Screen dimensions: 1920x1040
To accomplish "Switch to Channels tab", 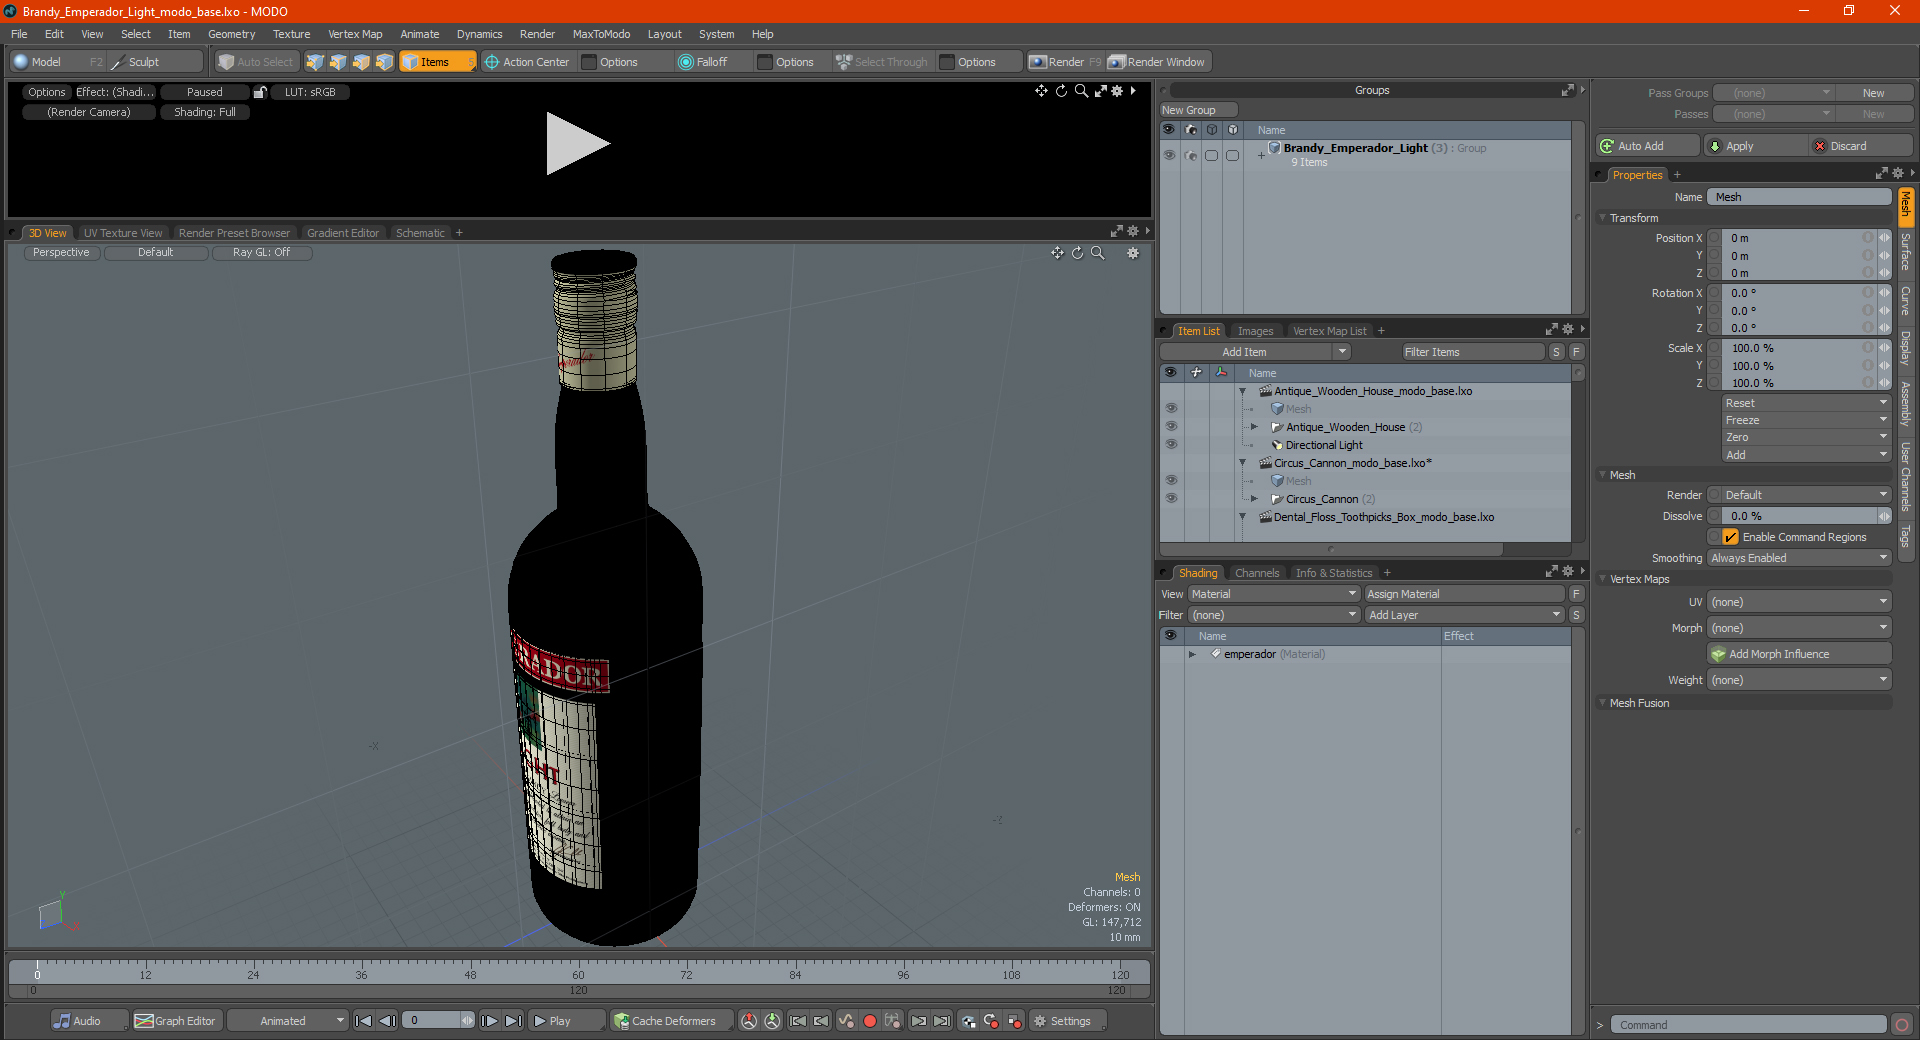I will pyautogui.click(x=1257, y=573).
